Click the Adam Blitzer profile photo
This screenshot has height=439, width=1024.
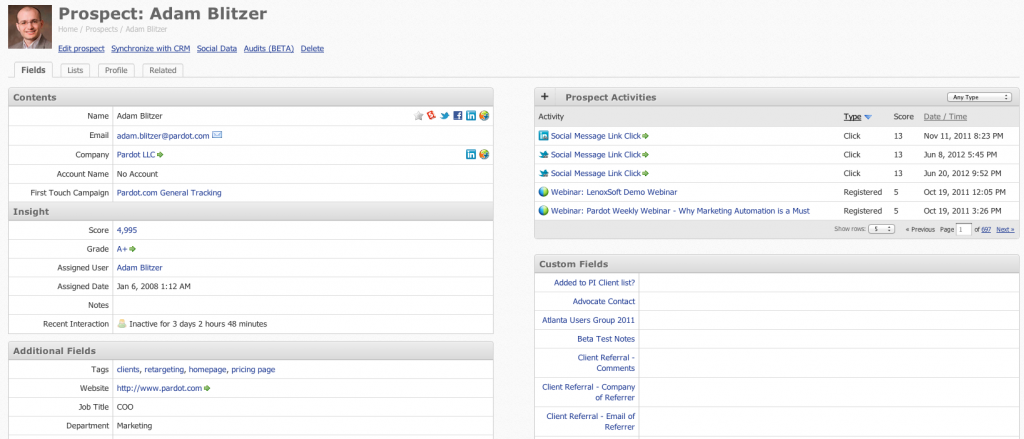click(30, 27)
